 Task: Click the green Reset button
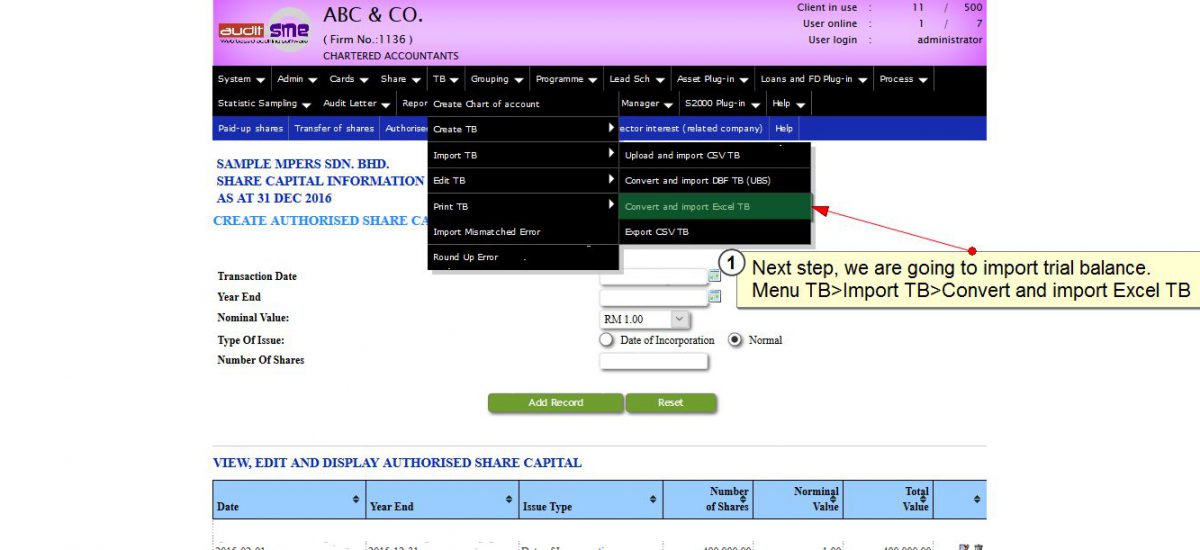pos(671,403)
